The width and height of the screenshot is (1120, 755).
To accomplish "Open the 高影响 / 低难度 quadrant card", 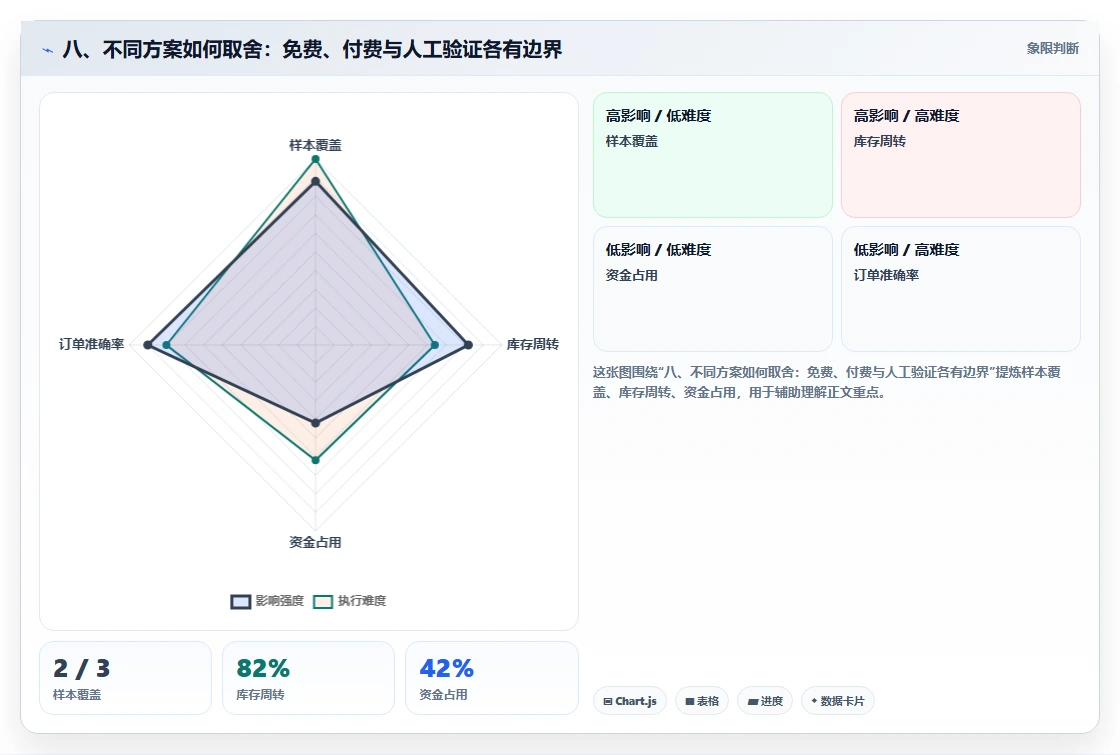I will pyautogui.click(x=713, y=155).
